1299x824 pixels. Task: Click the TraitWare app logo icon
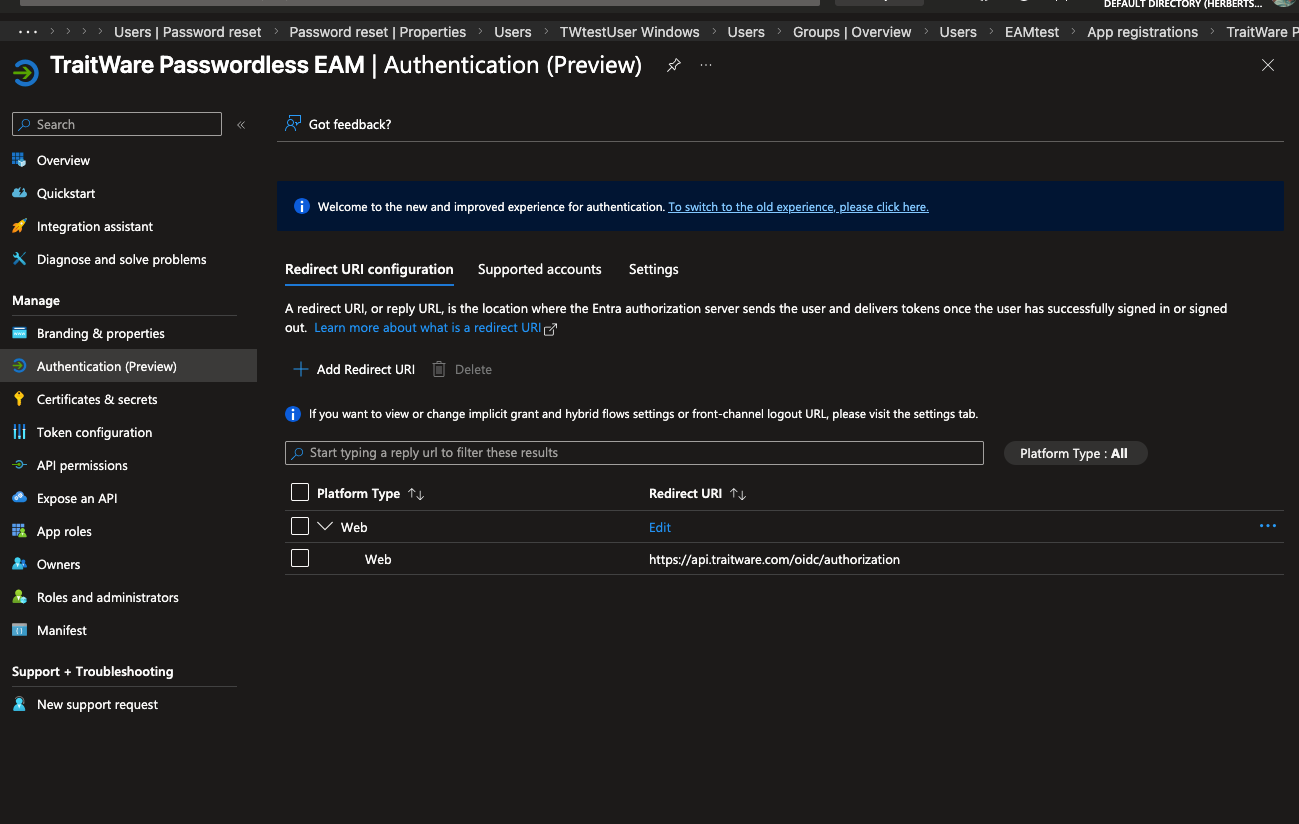(x=25, y=71)
